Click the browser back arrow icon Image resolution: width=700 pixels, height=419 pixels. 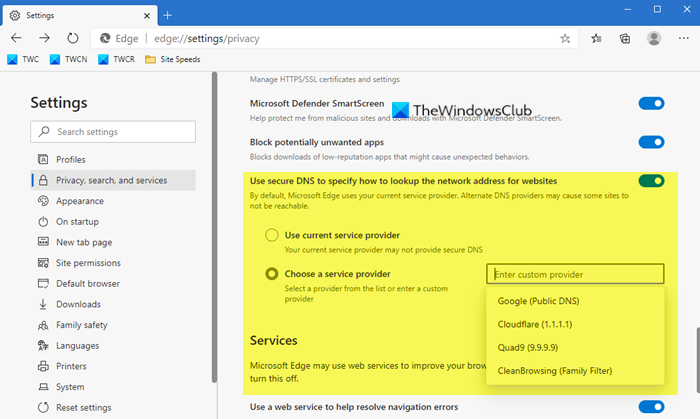click(16, 38)
